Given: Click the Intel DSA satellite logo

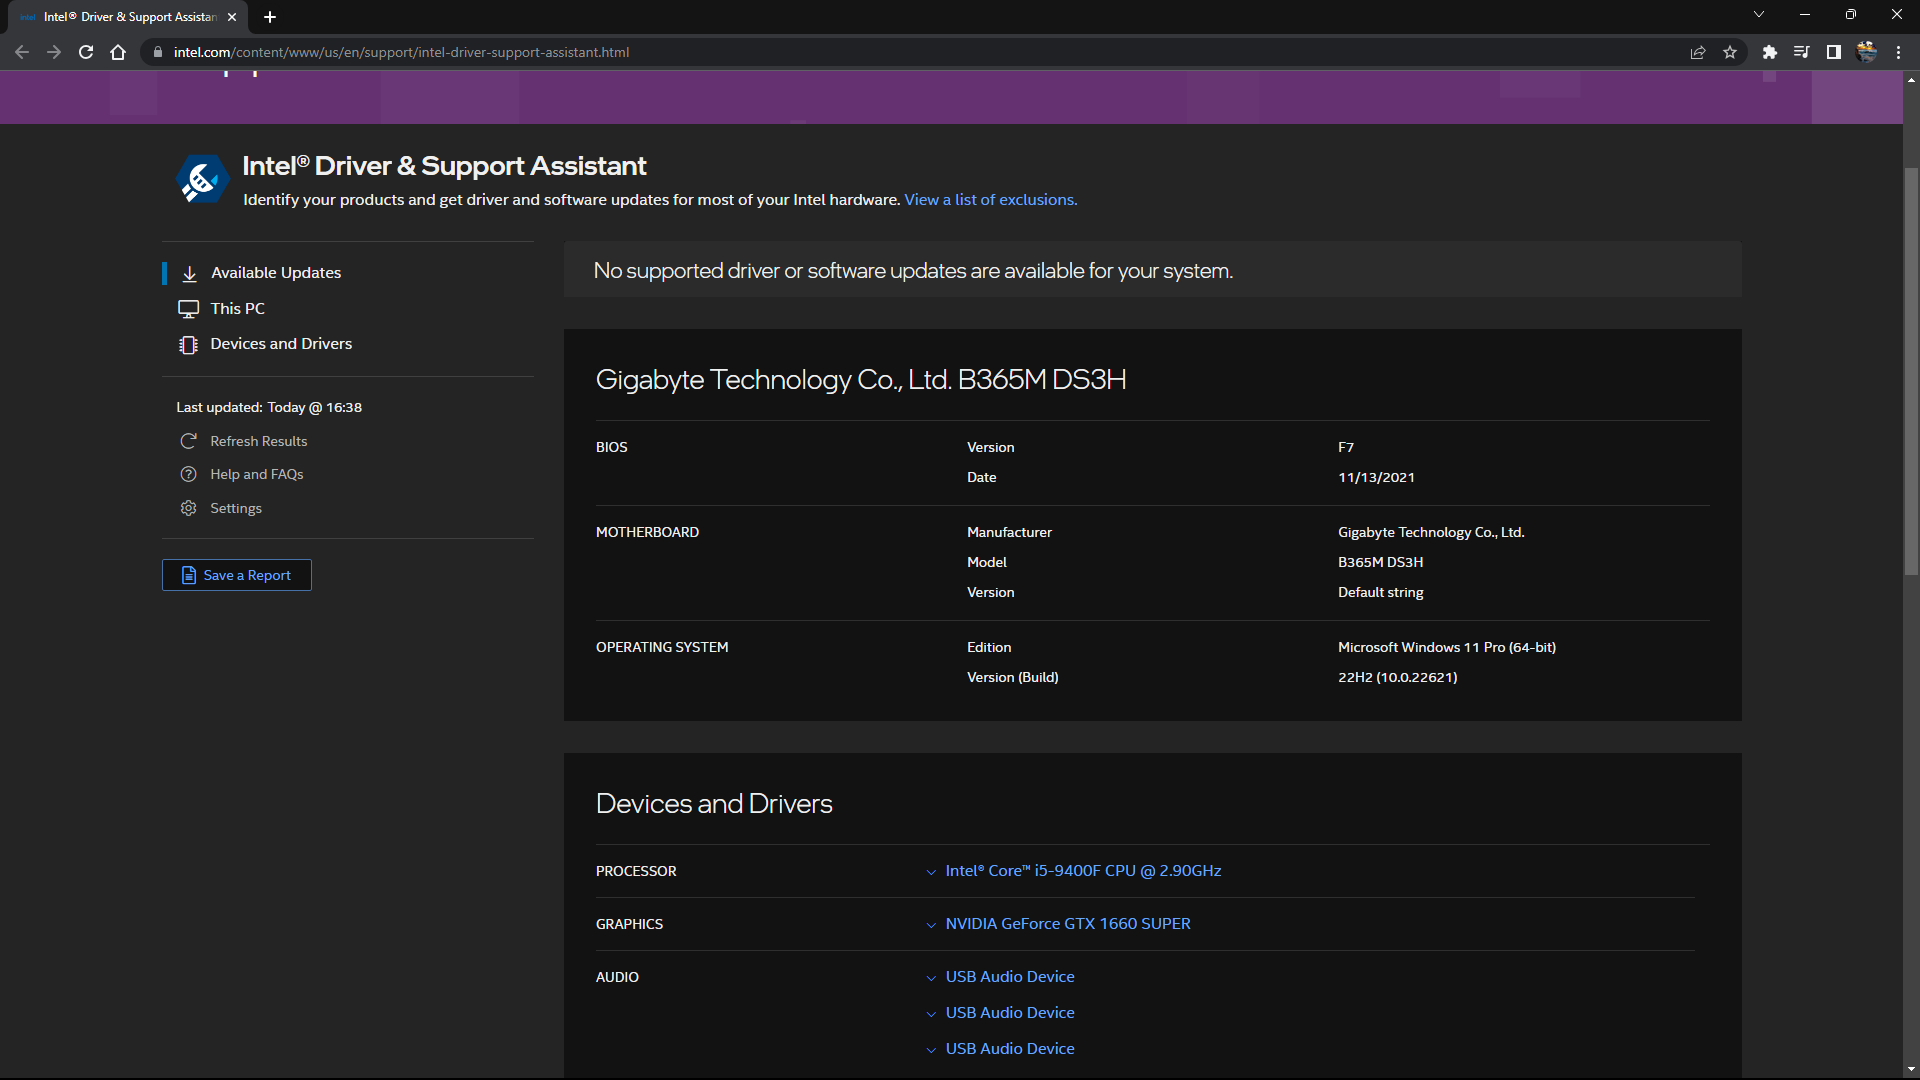Looking at the screenshot, I should pos(202,178).
